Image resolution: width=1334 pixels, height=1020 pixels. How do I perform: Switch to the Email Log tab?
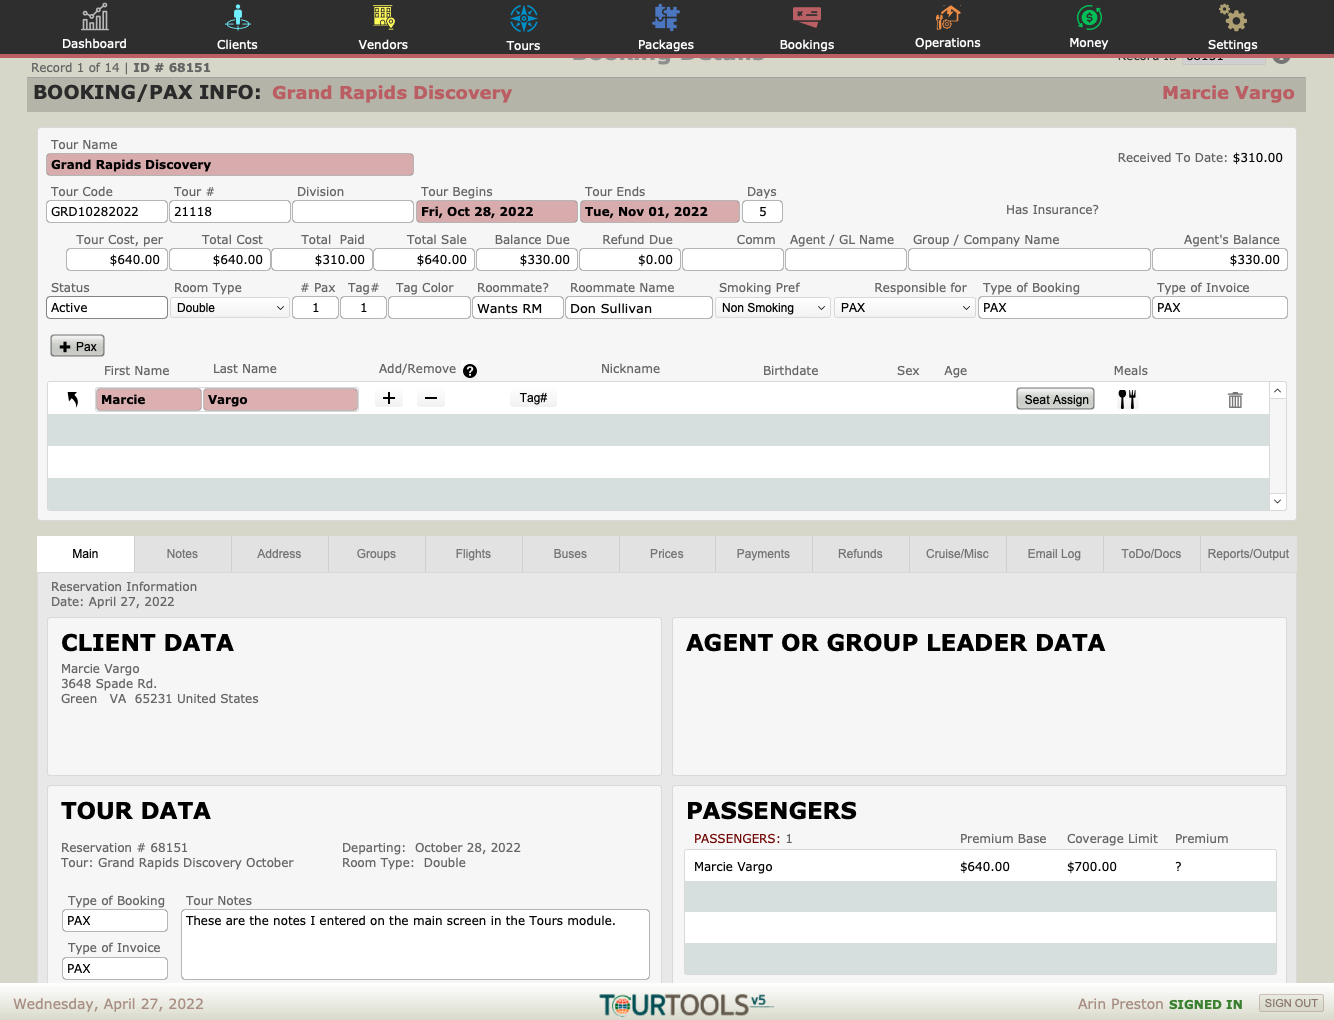click(x=1054, y=554)
